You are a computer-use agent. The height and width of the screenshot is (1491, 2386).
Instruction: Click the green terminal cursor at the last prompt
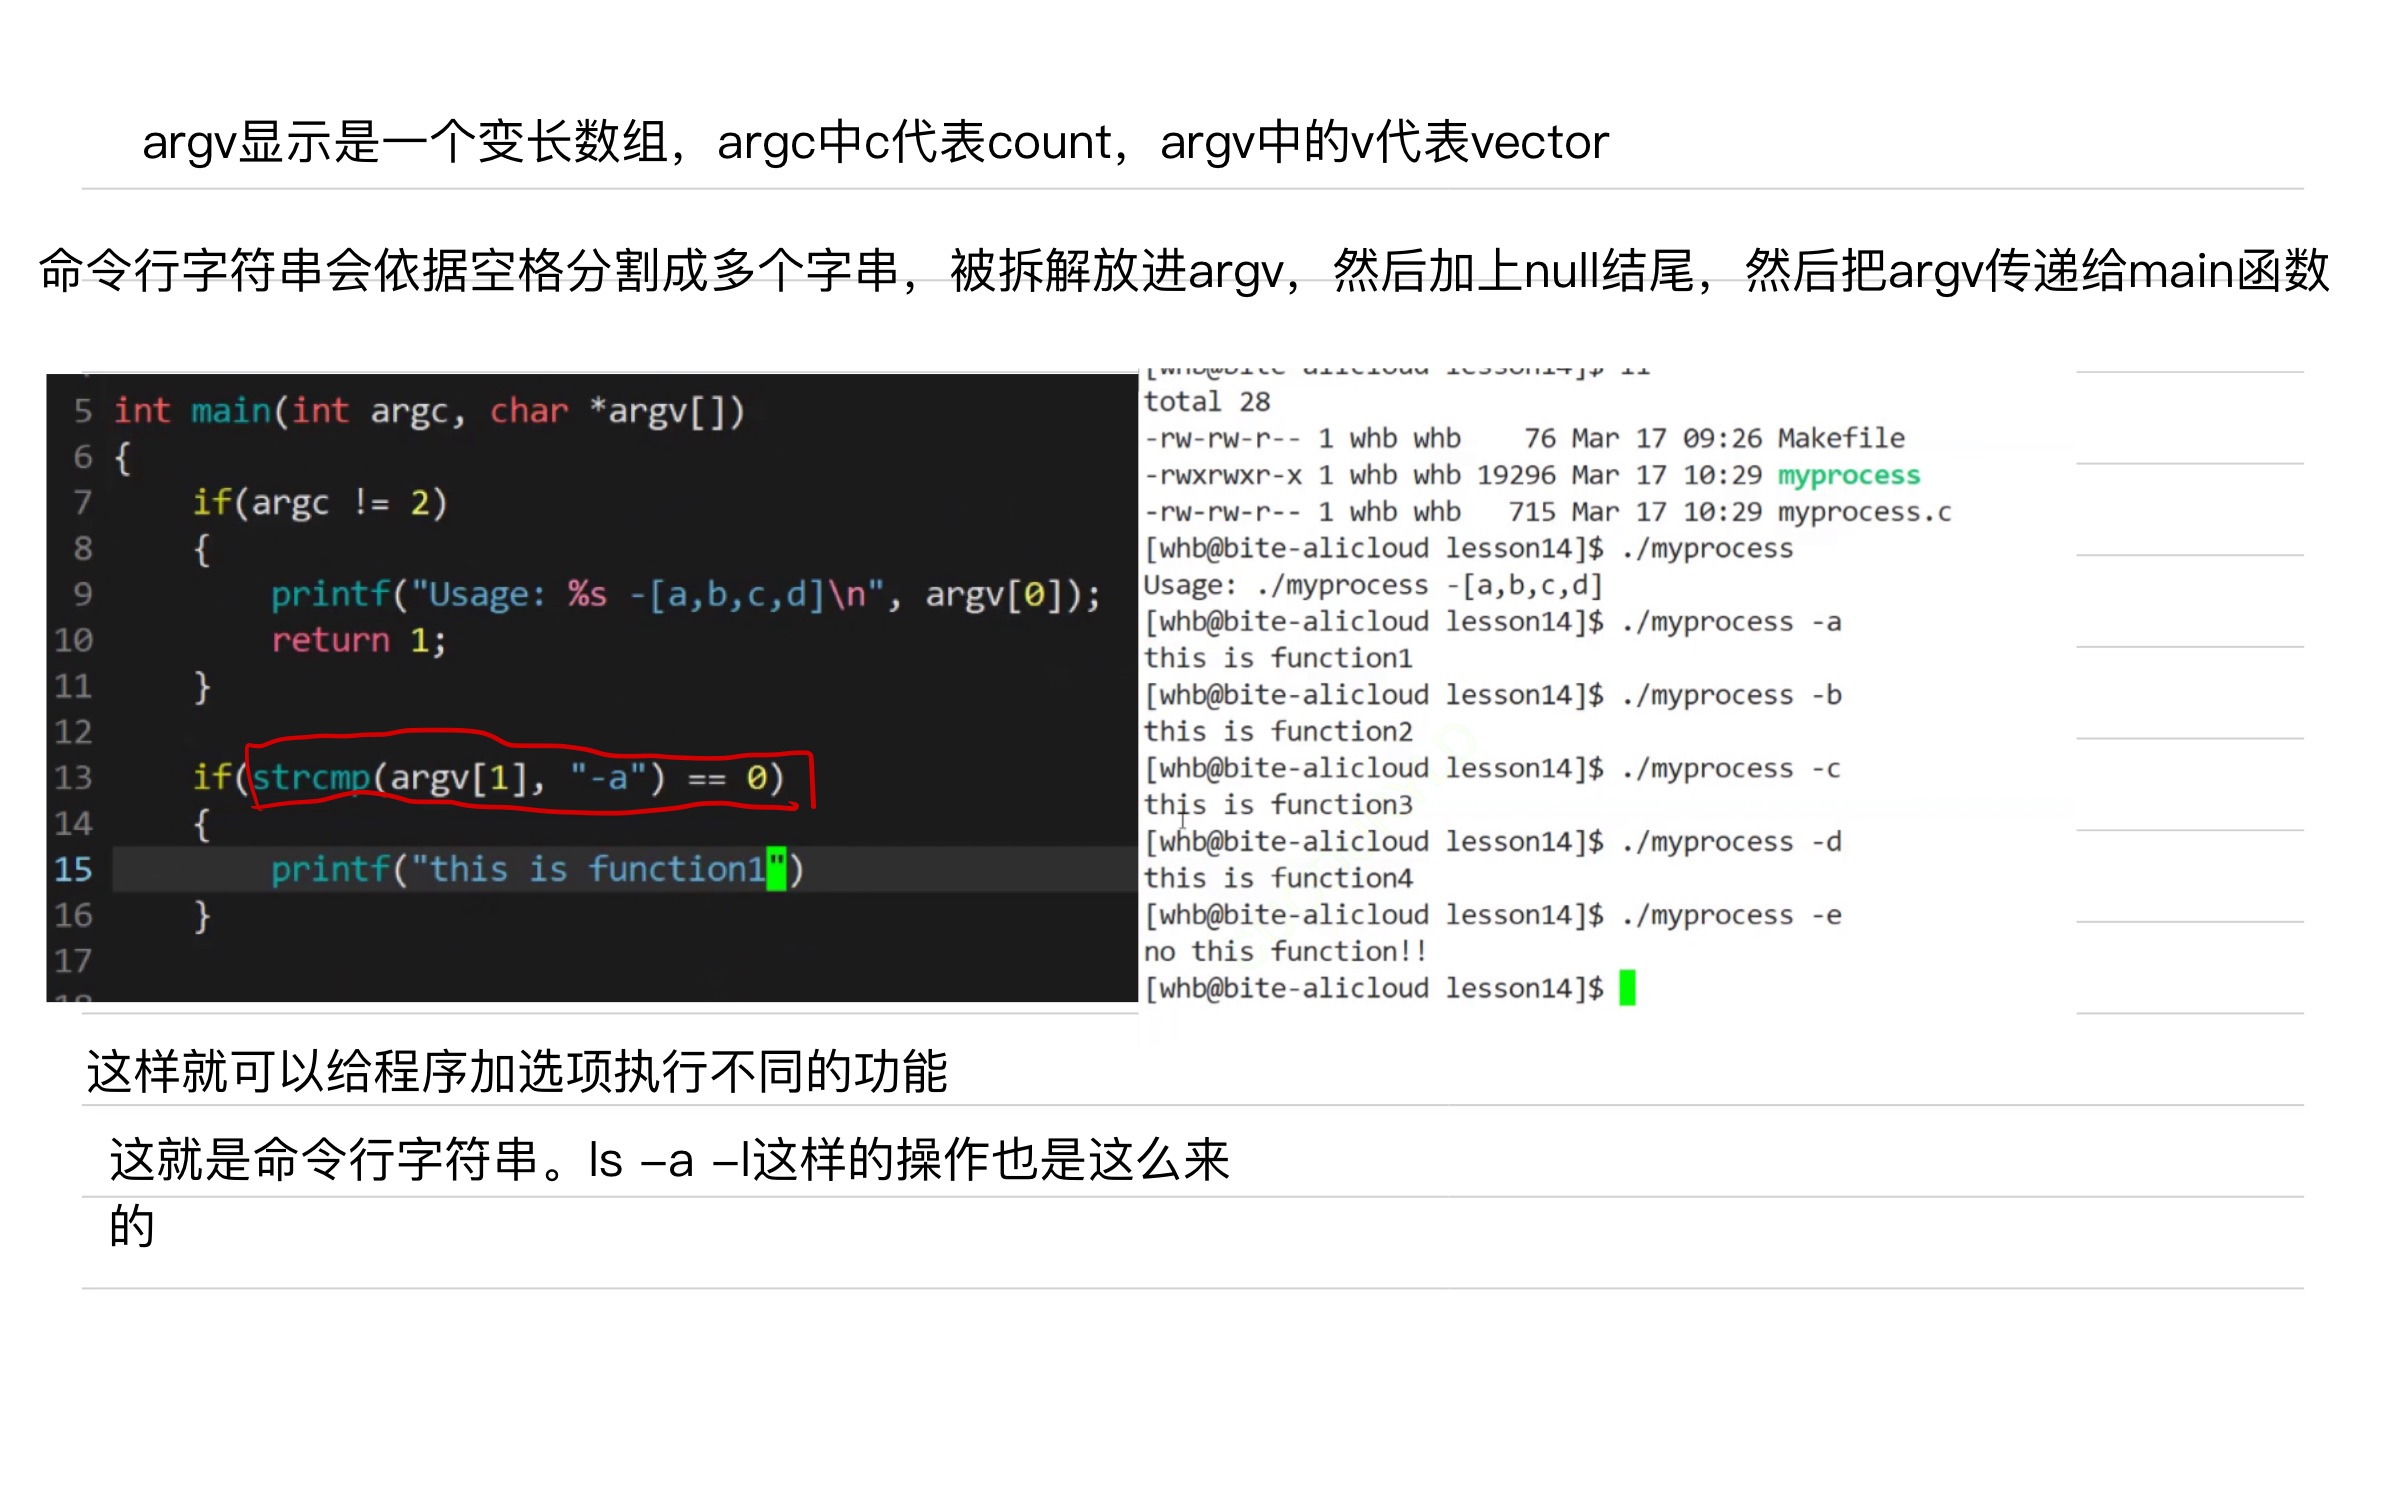(1627, 987)
